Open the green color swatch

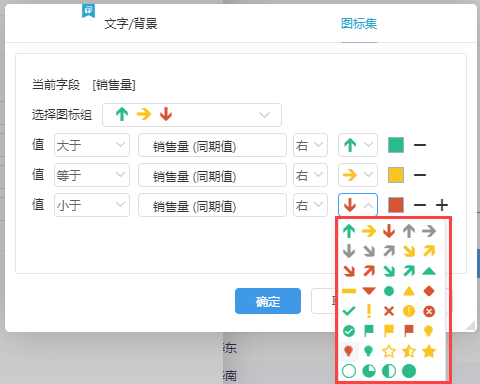(x=396, y=145)
